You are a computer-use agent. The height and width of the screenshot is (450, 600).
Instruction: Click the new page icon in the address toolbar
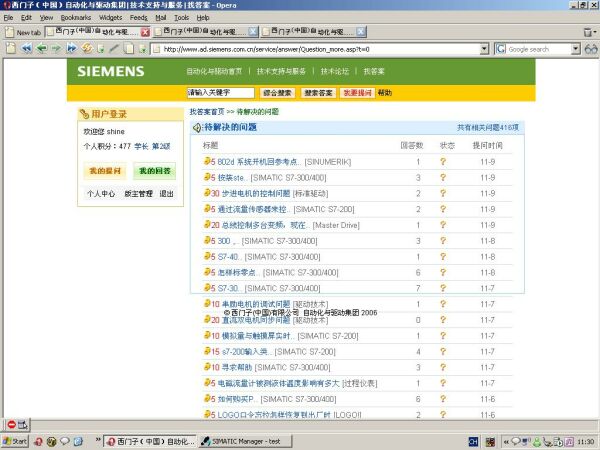coord(11,49)
